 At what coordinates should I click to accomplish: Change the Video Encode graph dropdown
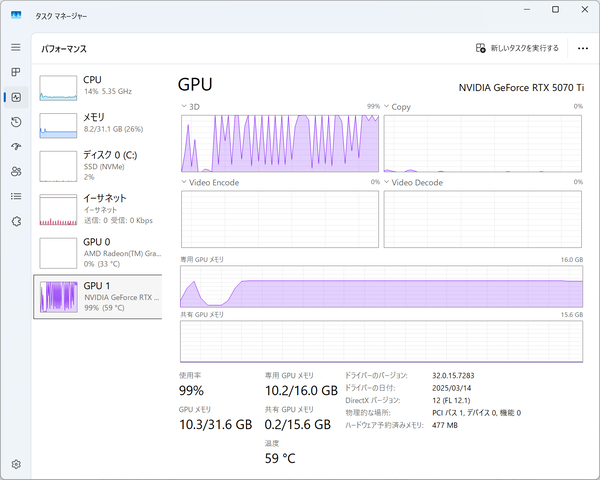[184, 183]
